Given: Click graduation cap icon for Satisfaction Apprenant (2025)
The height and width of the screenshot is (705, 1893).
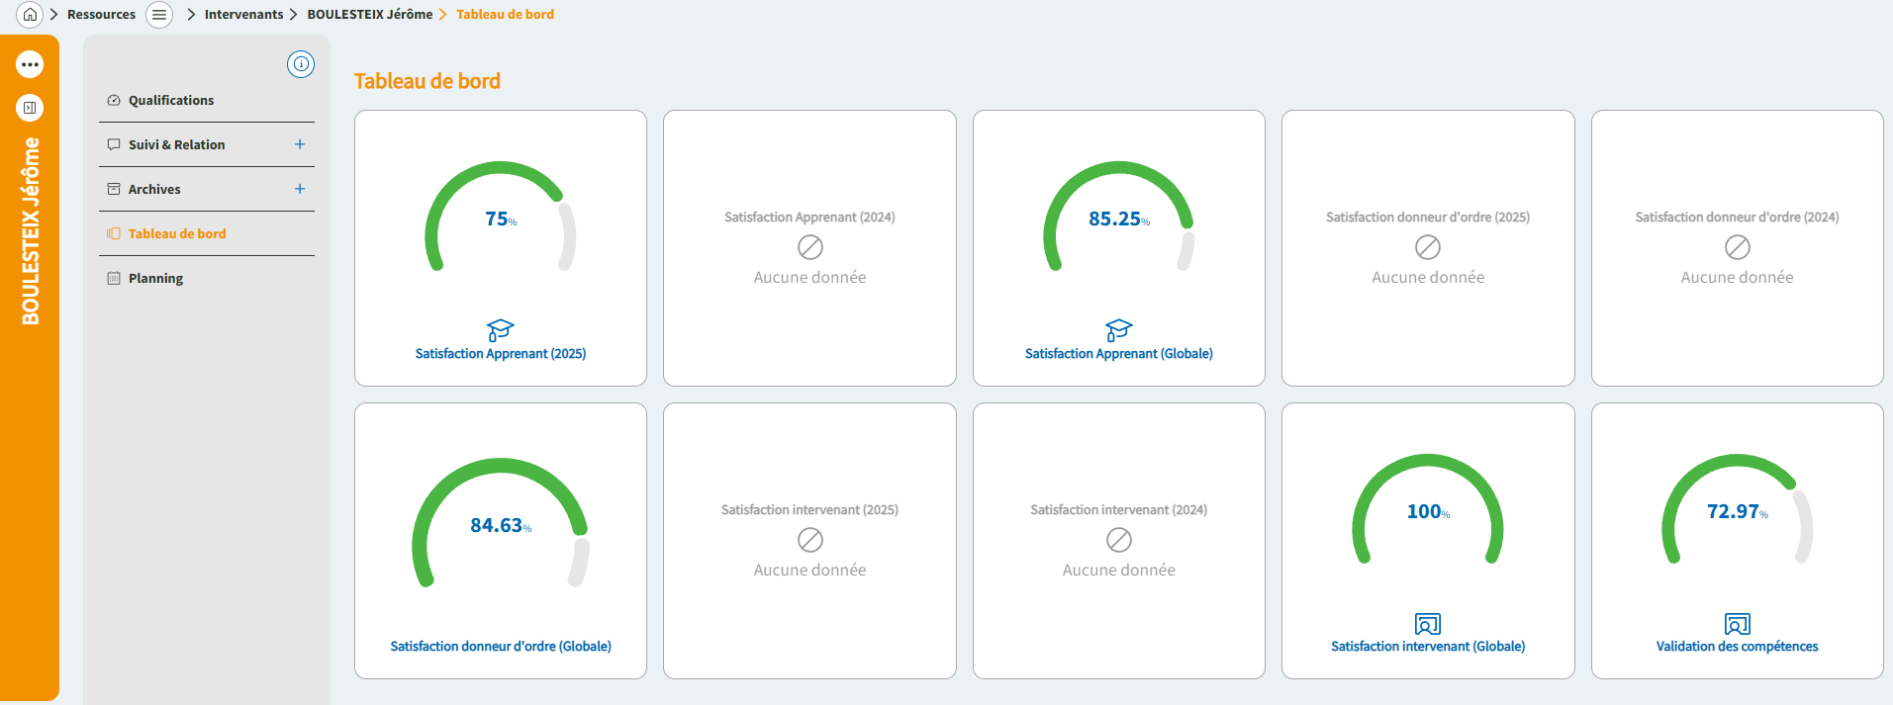Looking at the screenshot, I should pos(500,329).
